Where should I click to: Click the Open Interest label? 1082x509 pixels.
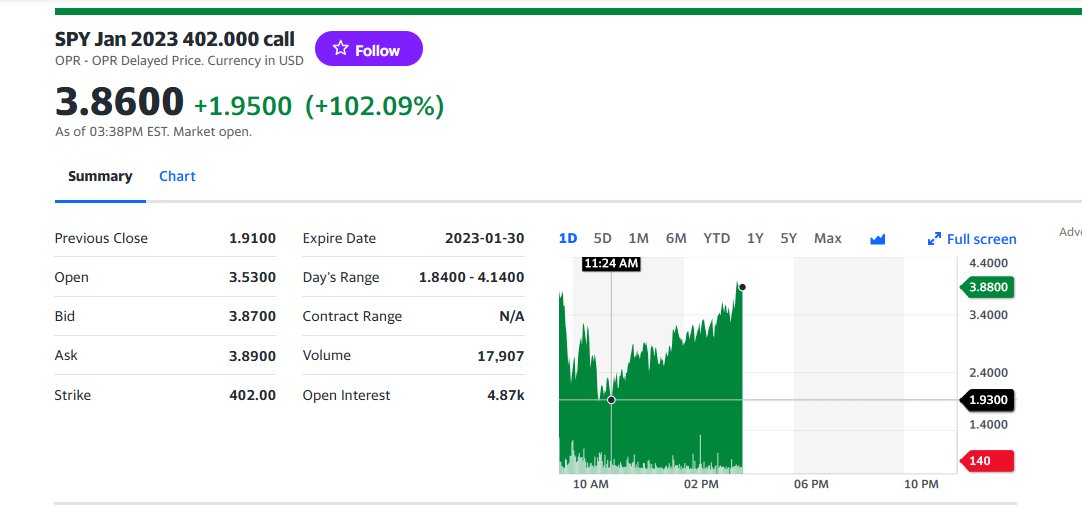(x=346, y=395)
